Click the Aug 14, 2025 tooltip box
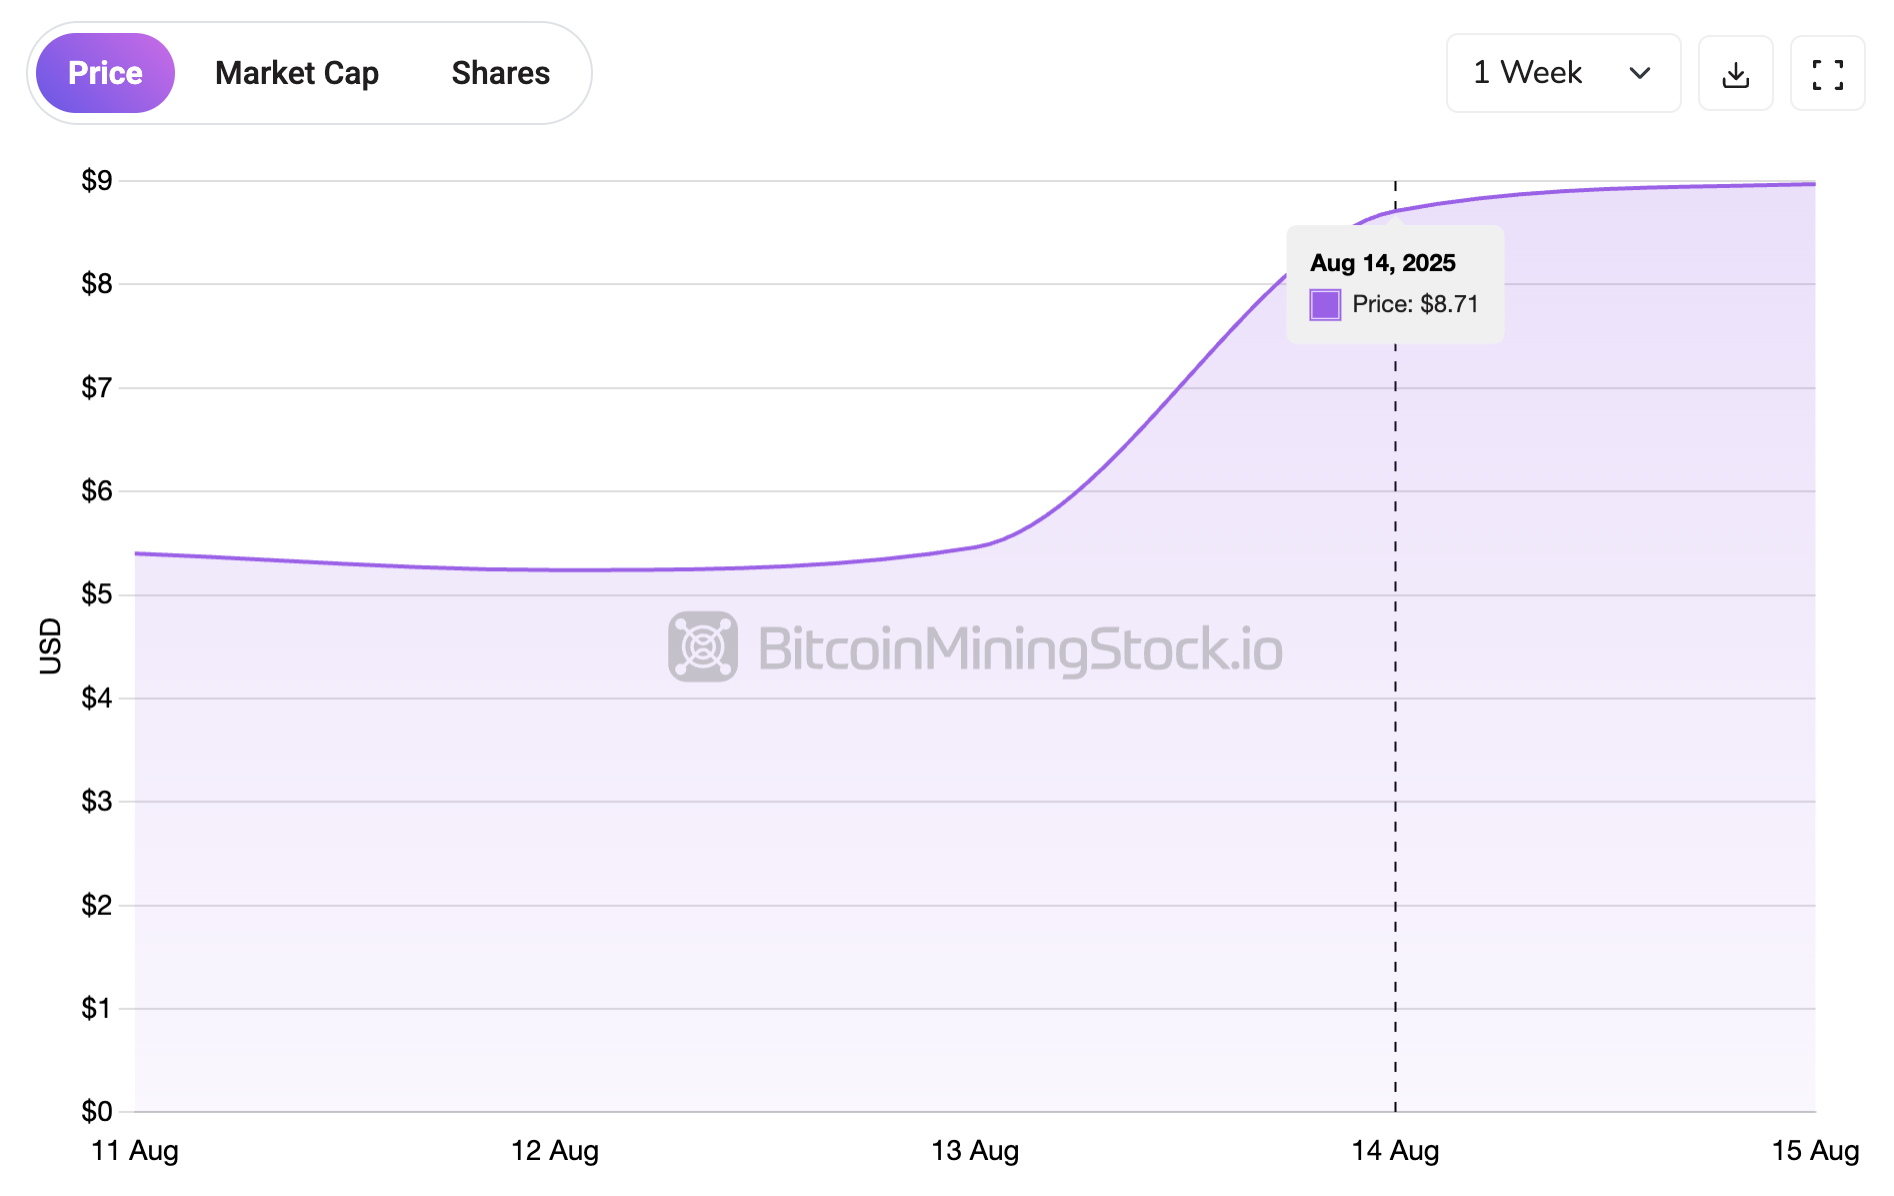 coord(1395,284)
